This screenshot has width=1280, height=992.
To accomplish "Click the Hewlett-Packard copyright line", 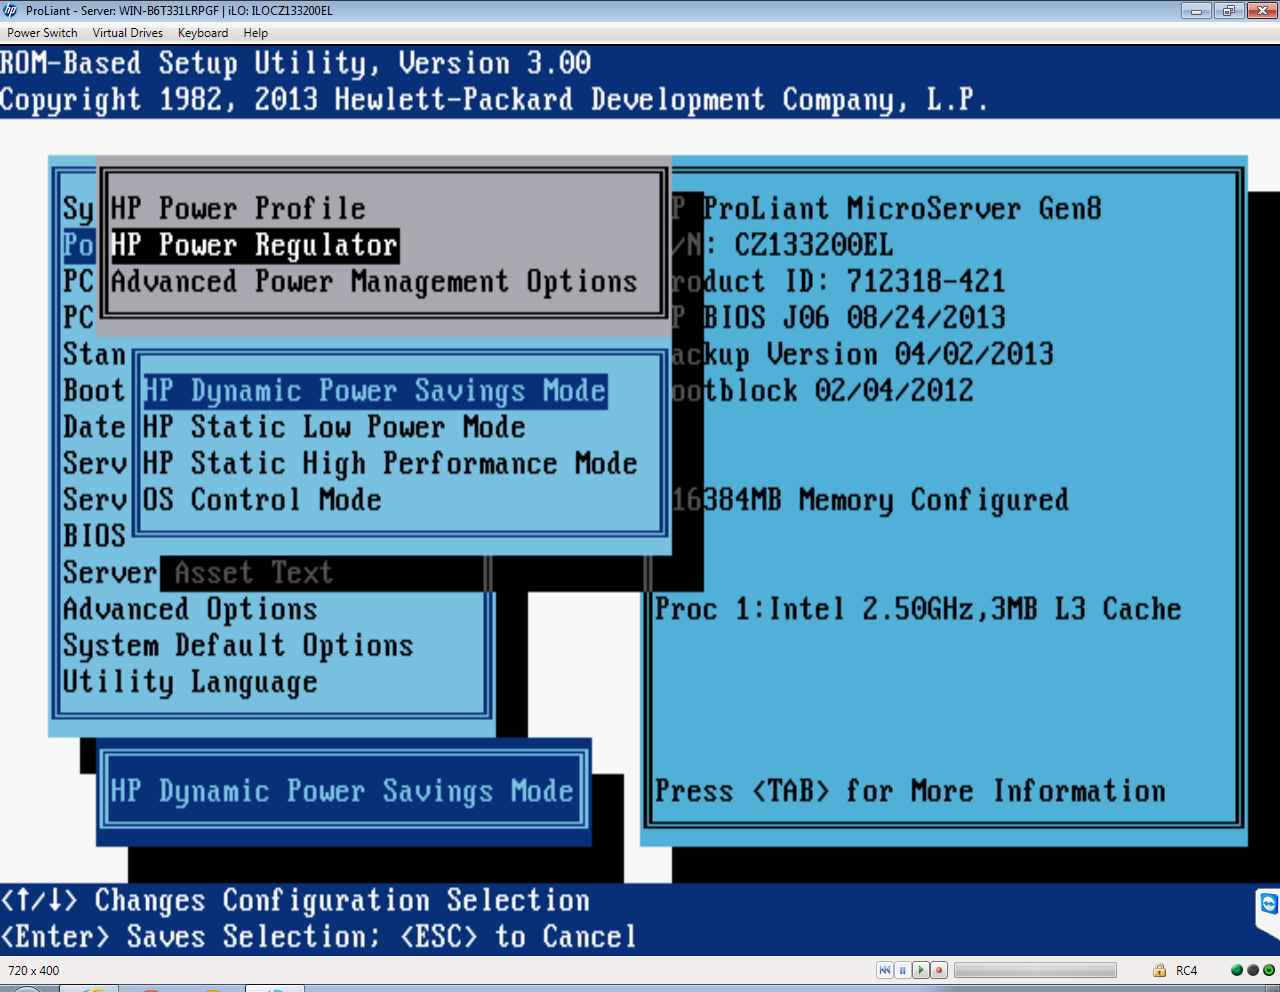I will (494, 100).
